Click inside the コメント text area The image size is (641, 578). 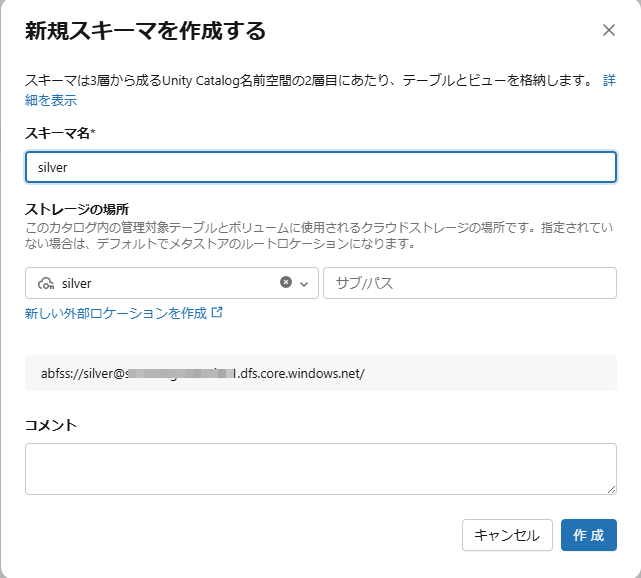[320, 468]
